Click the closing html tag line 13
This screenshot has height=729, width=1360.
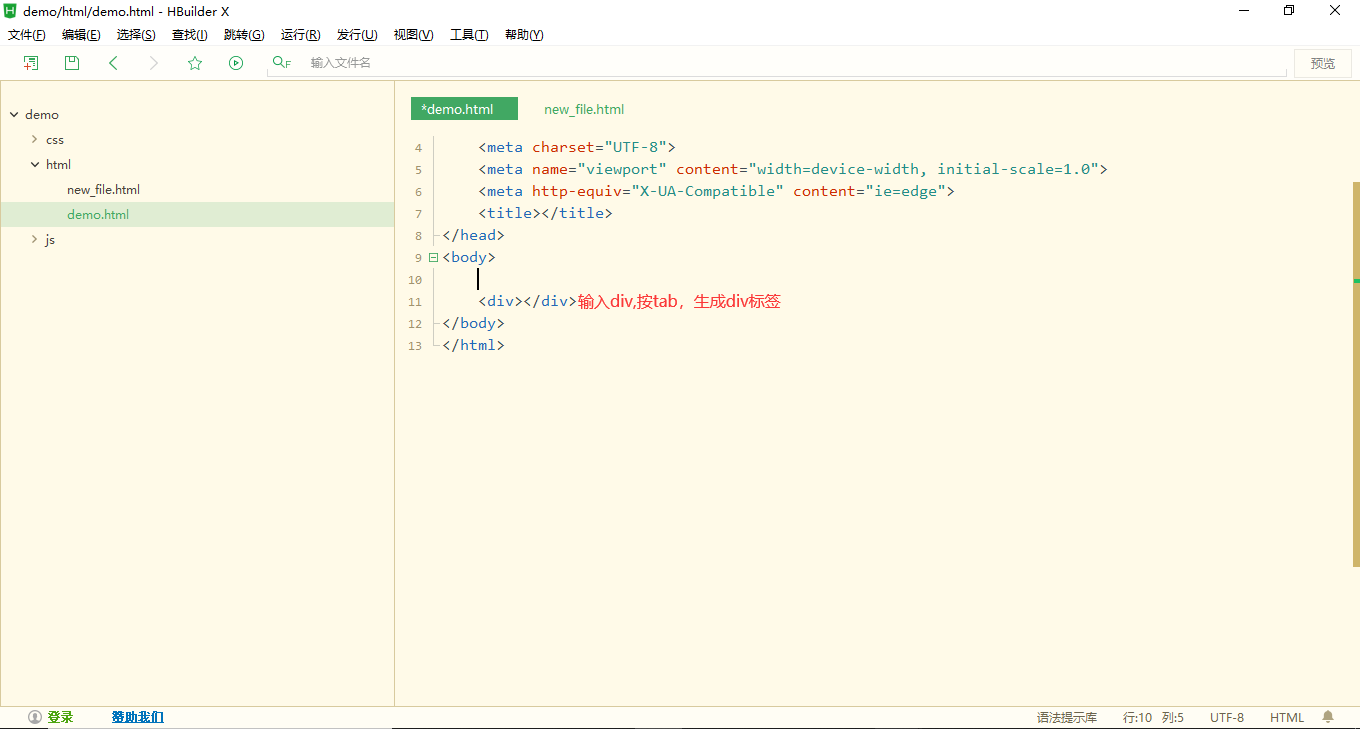(x=473, y=345)
